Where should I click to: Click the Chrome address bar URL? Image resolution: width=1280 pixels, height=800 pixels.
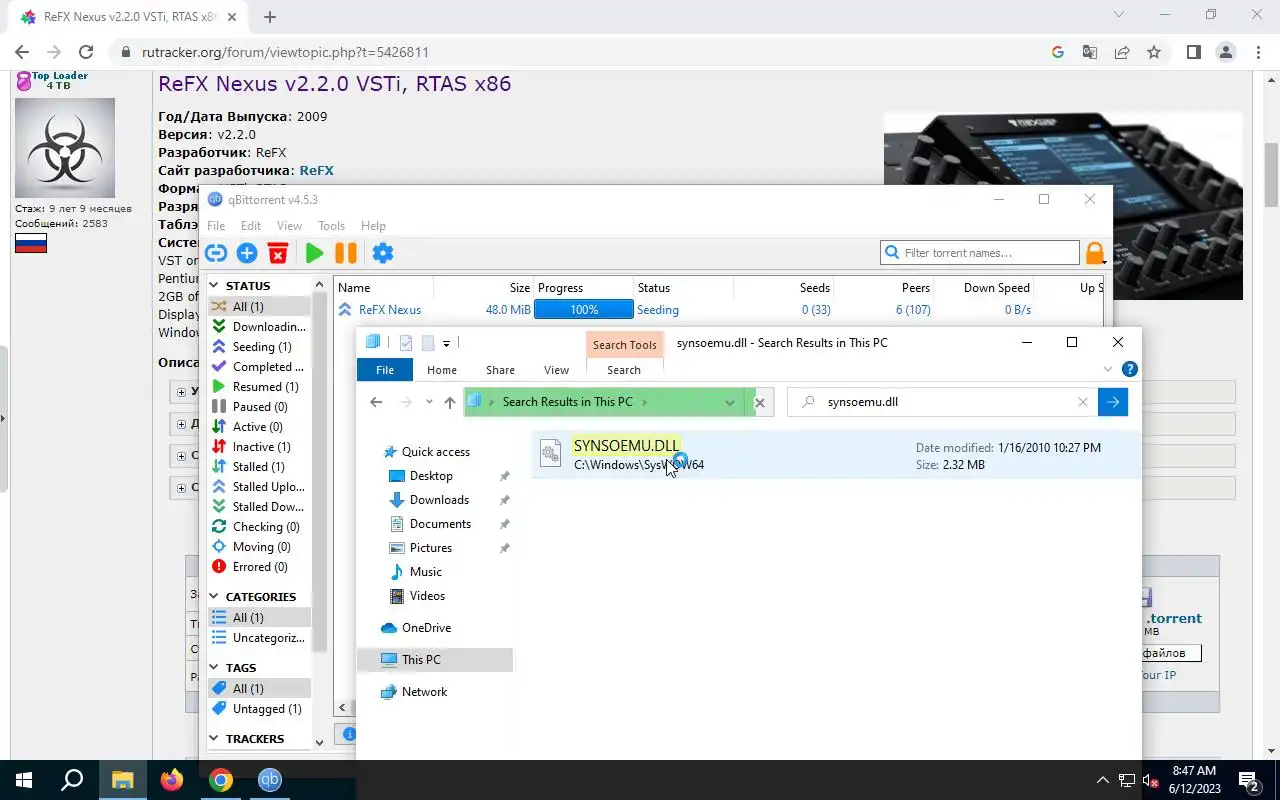coord(286,52)
